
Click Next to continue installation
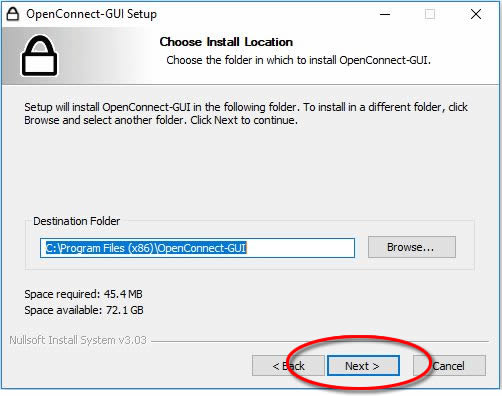pyautogui.click(x=363, y=366)
